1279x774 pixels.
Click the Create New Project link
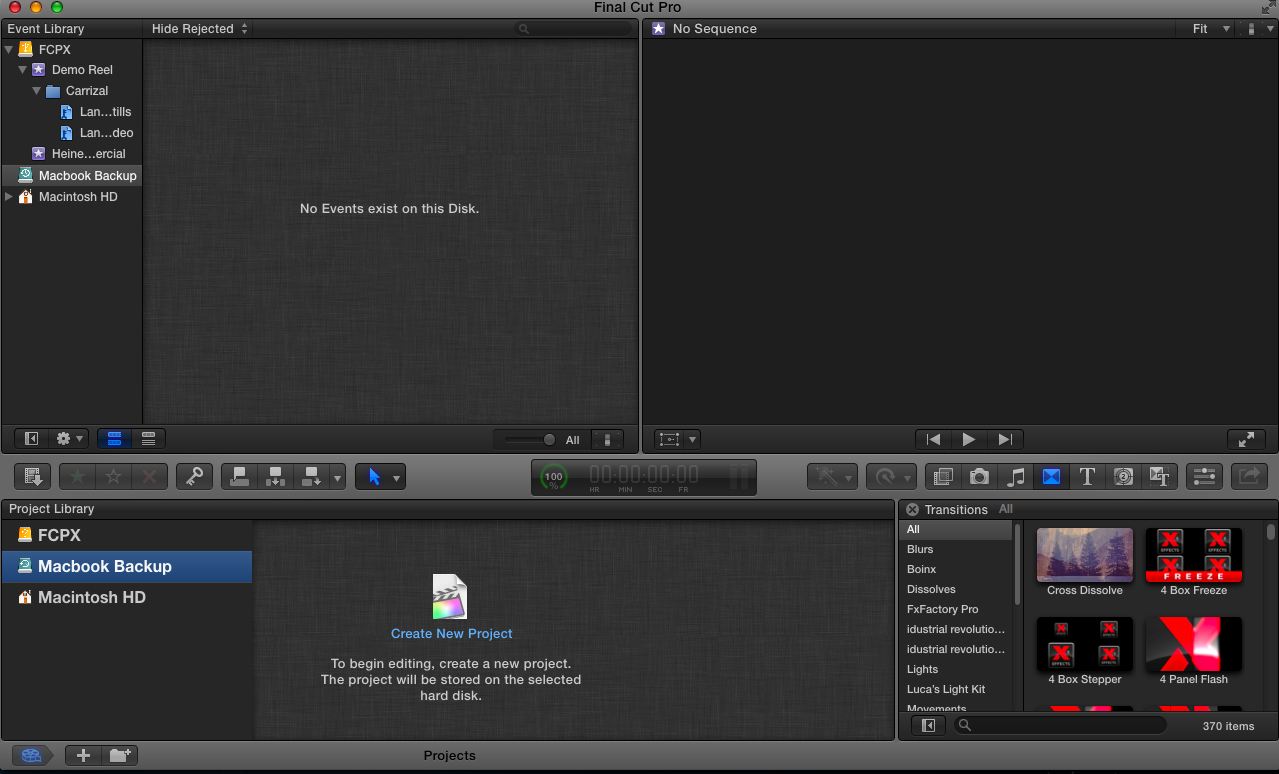pos(451,634)
